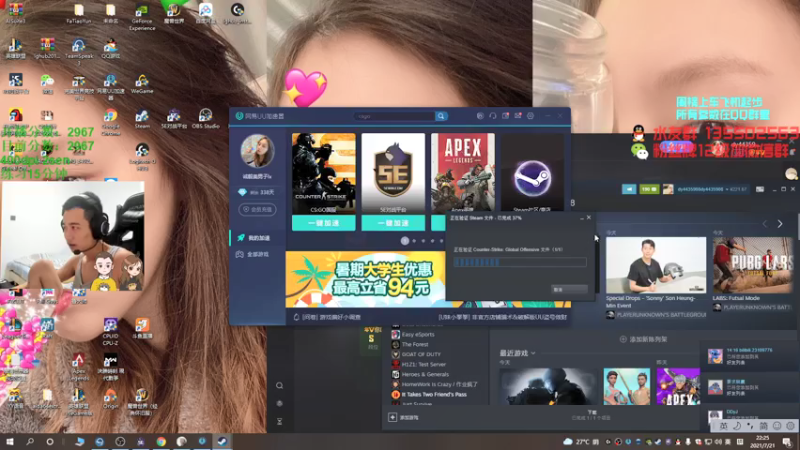Open the Steam Downloads status at bottom

tap(592, 415)
